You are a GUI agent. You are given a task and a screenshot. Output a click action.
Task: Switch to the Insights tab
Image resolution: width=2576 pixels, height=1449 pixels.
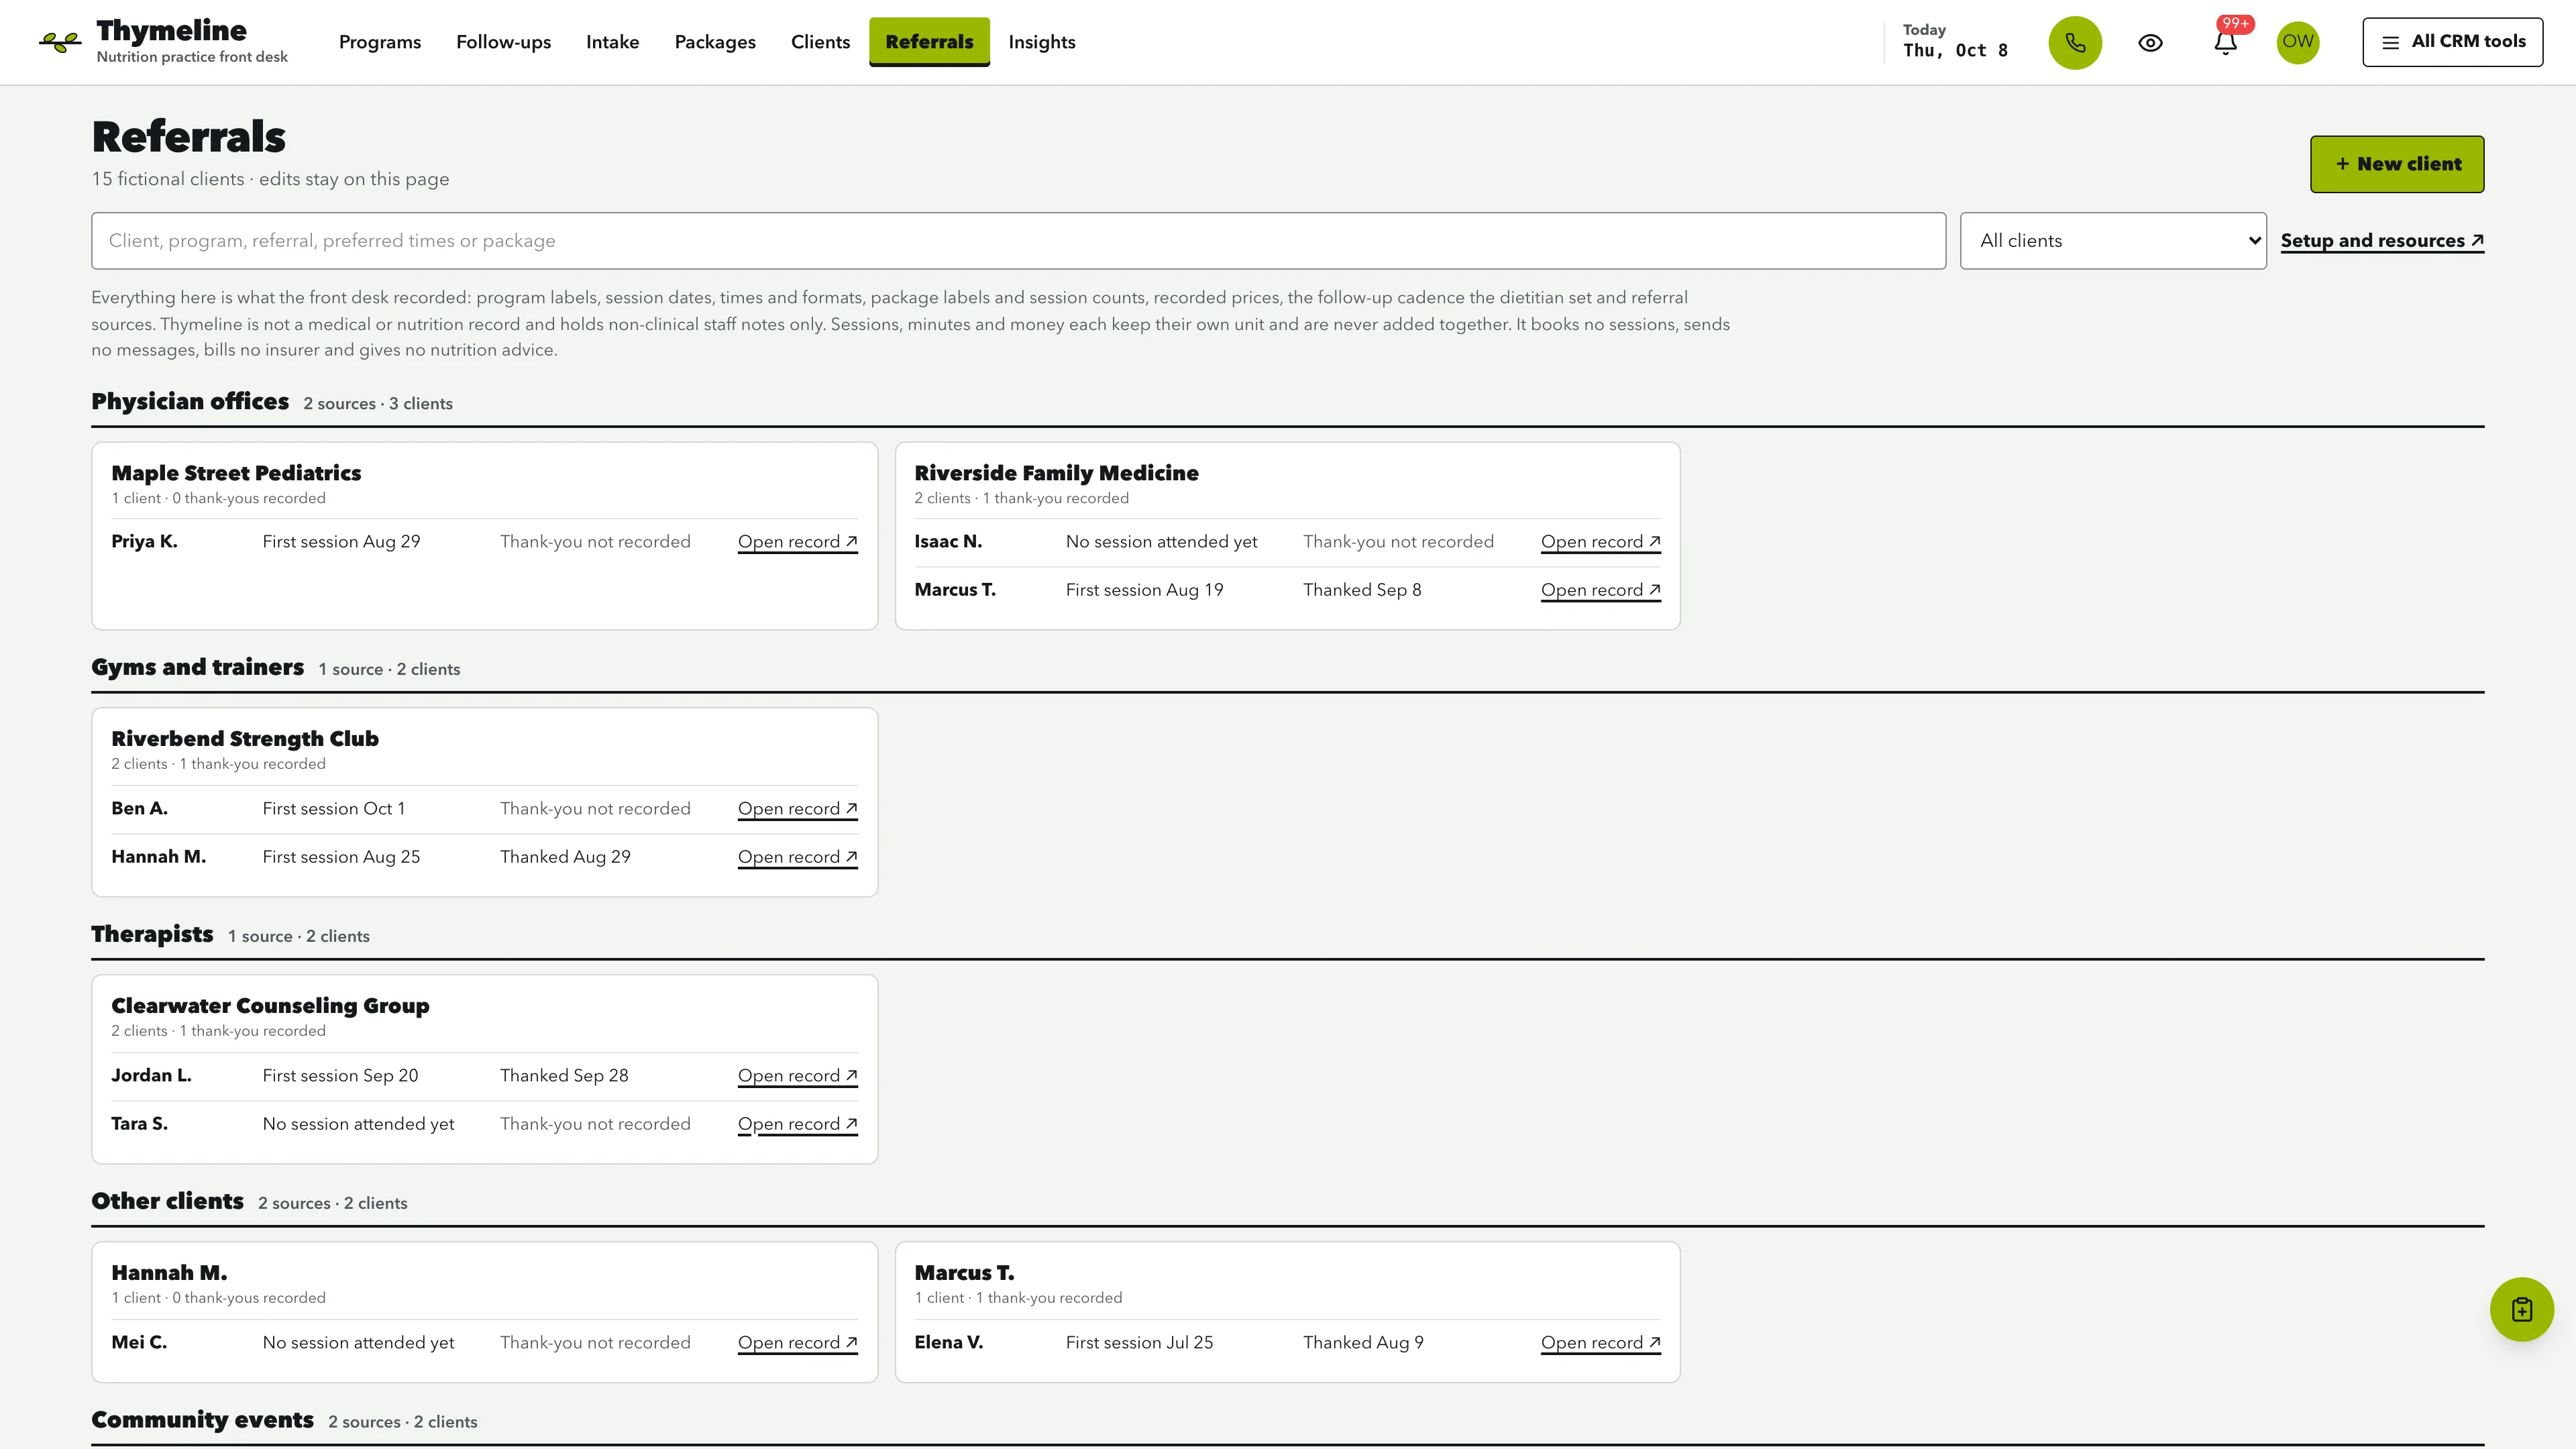click(1041, 42)
